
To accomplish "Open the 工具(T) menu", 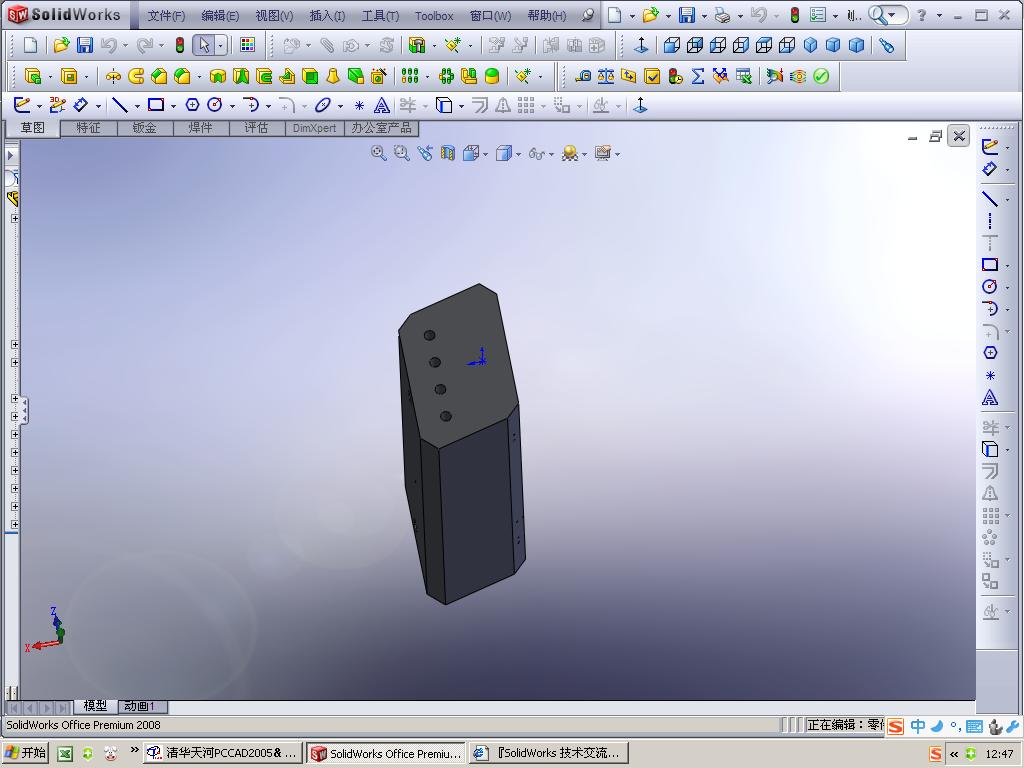I will (380, 16).
